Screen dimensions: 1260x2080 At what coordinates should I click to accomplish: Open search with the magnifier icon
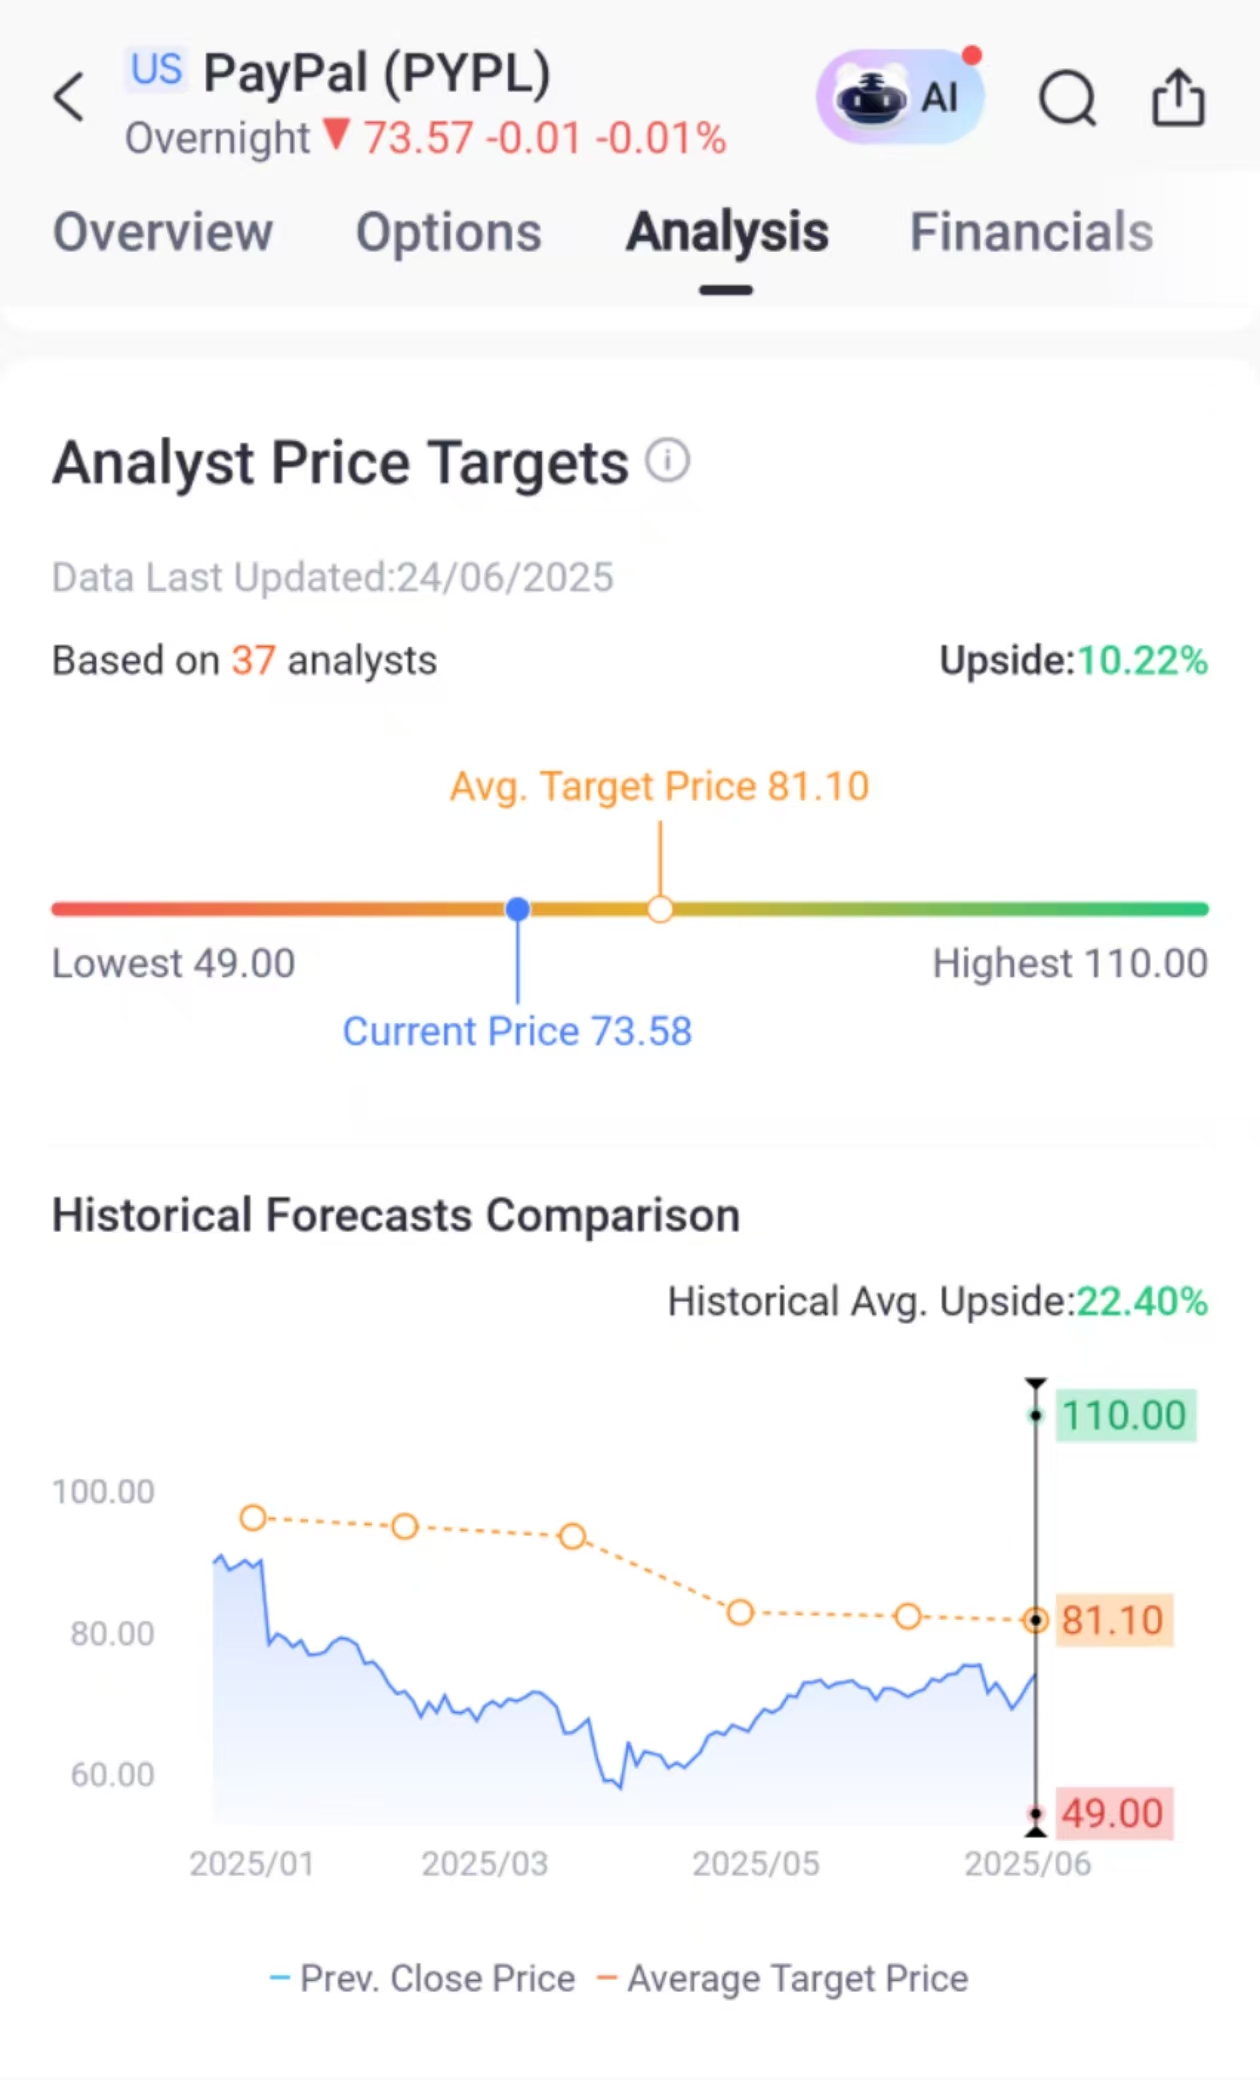(x=1068, y=98)
